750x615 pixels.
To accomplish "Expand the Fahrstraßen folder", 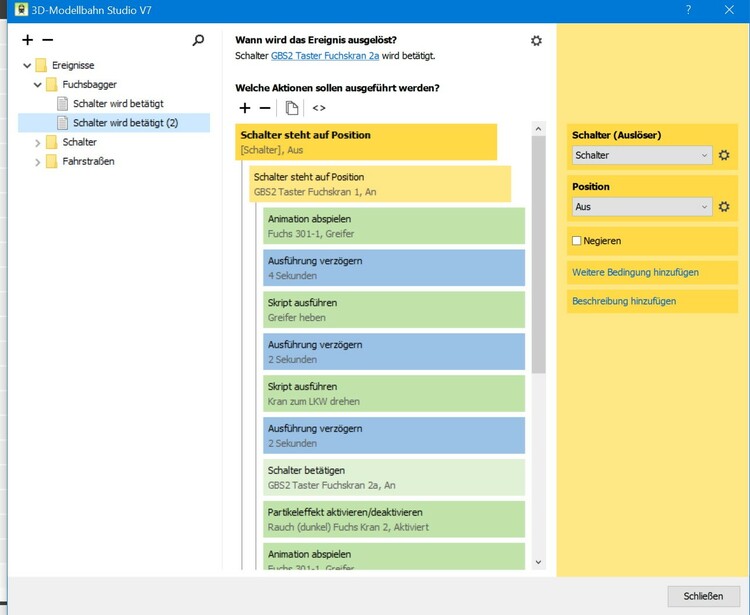I will [38, 162].
